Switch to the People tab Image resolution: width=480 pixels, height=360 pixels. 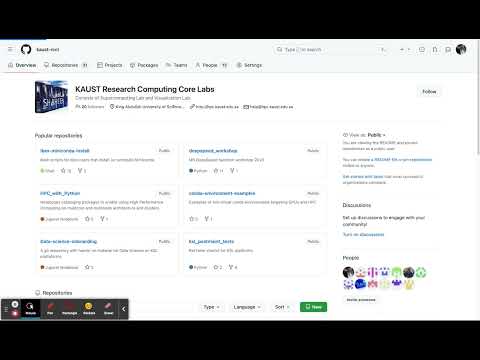pos(211,65)
